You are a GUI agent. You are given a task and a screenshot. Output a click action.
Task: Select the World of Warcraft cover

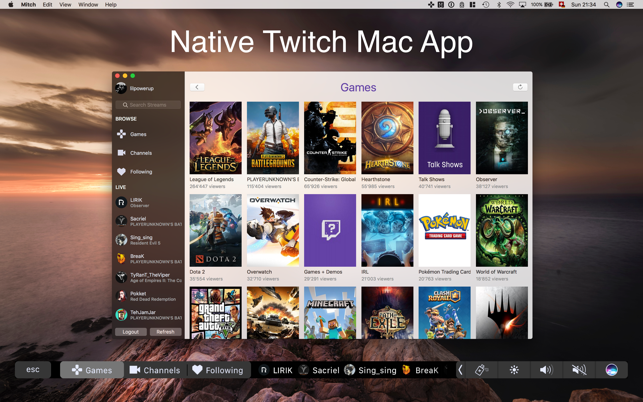pos(502,231)
